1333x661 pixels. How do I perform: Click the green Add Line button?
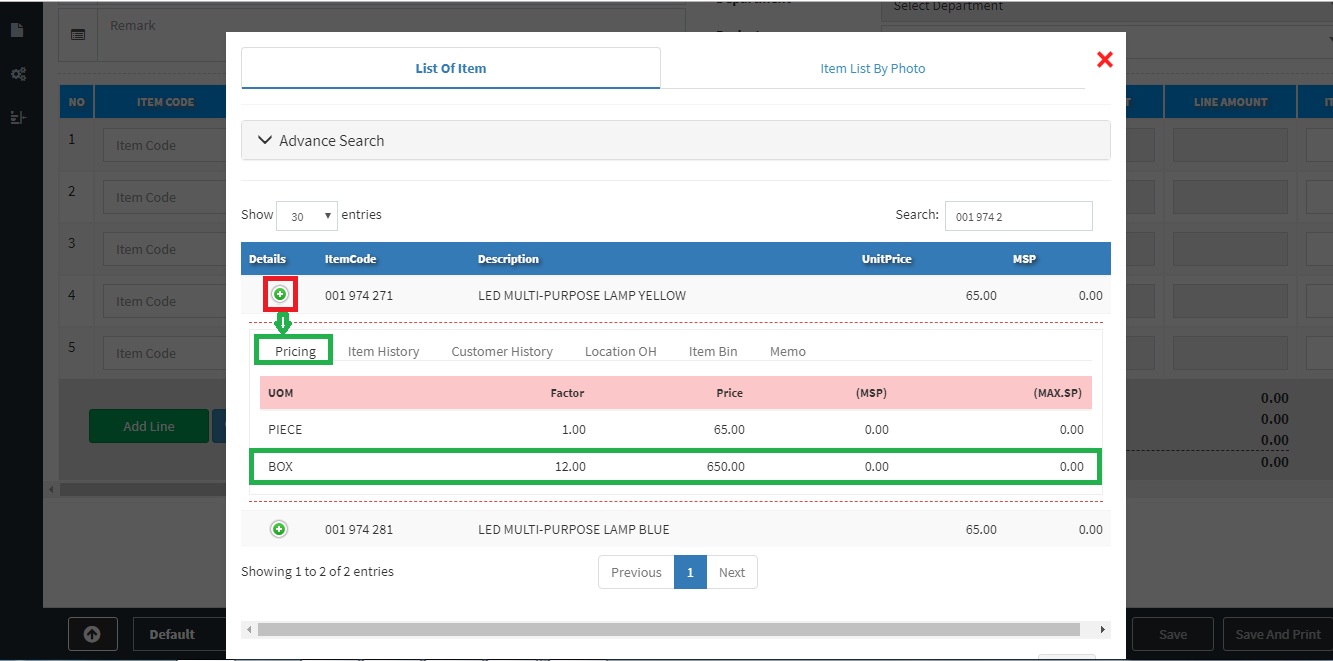pyautogui.click(x=149, y=426)
